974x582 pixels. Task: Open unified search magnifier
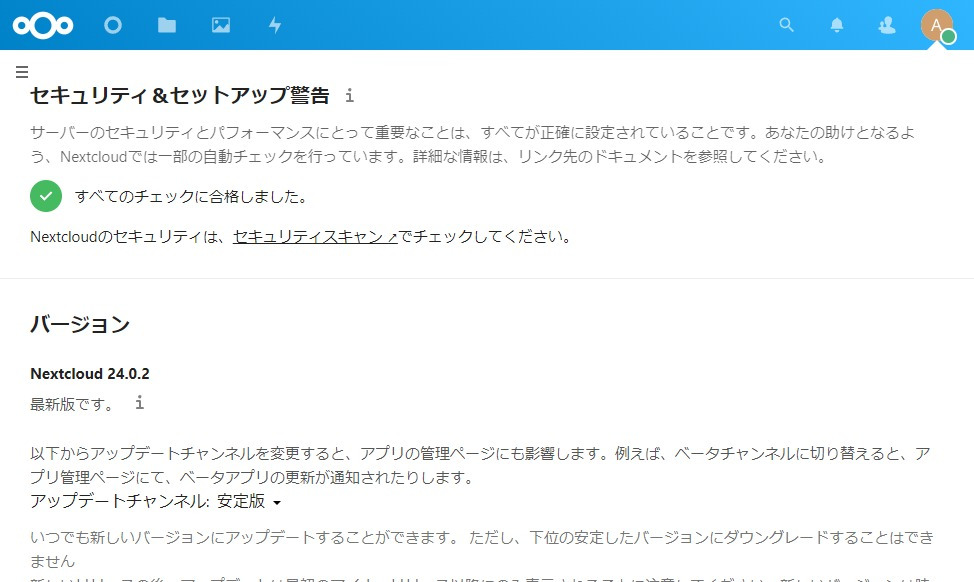point(786,25)
